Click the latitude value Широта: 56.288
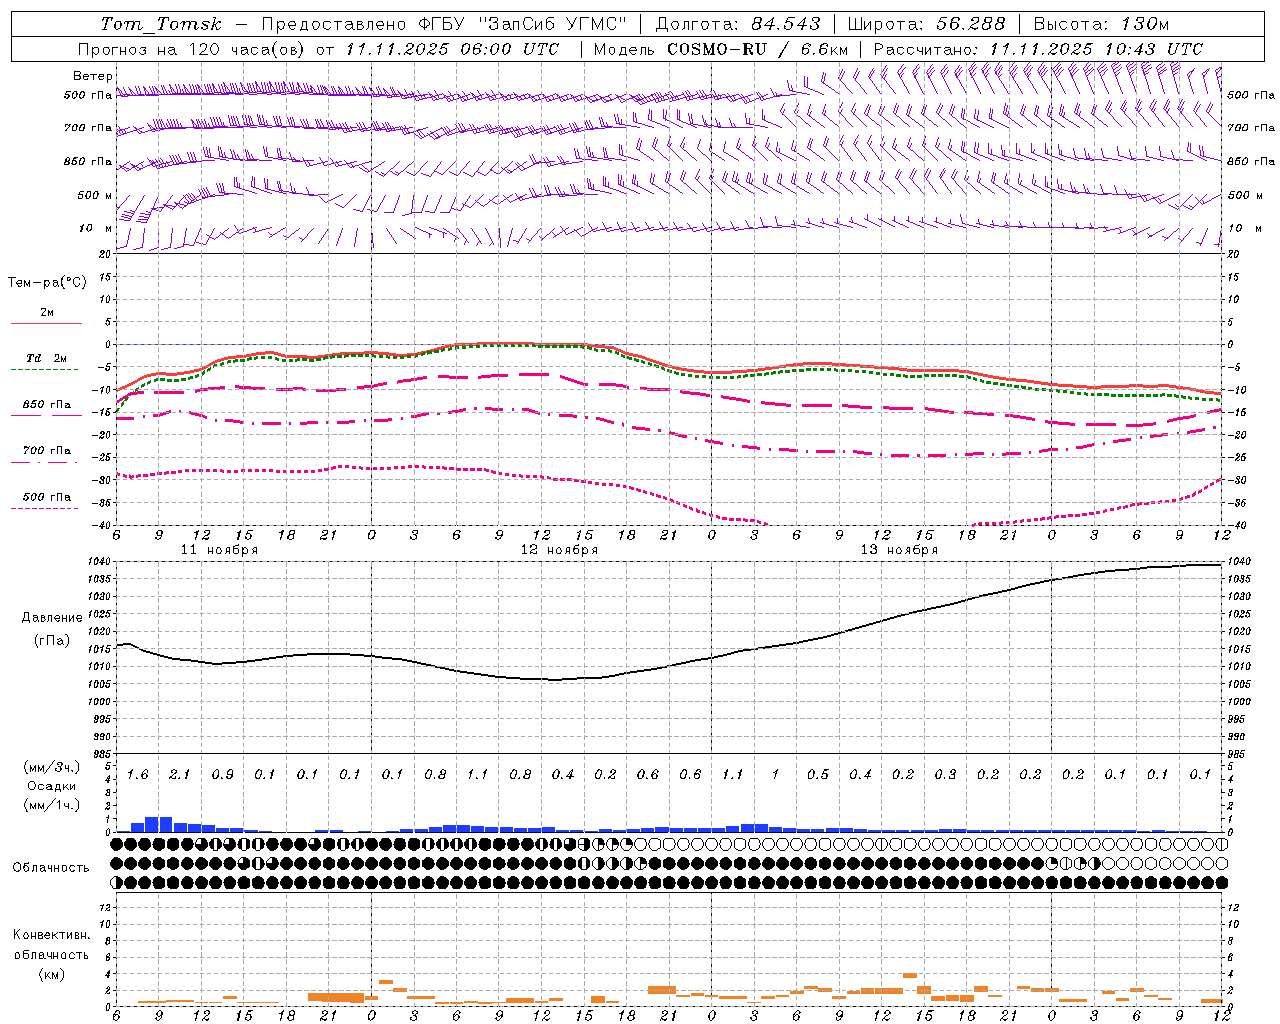The height and width of the screenshot is (1024, 1280). pyautogui.click(x=926, y=24)
